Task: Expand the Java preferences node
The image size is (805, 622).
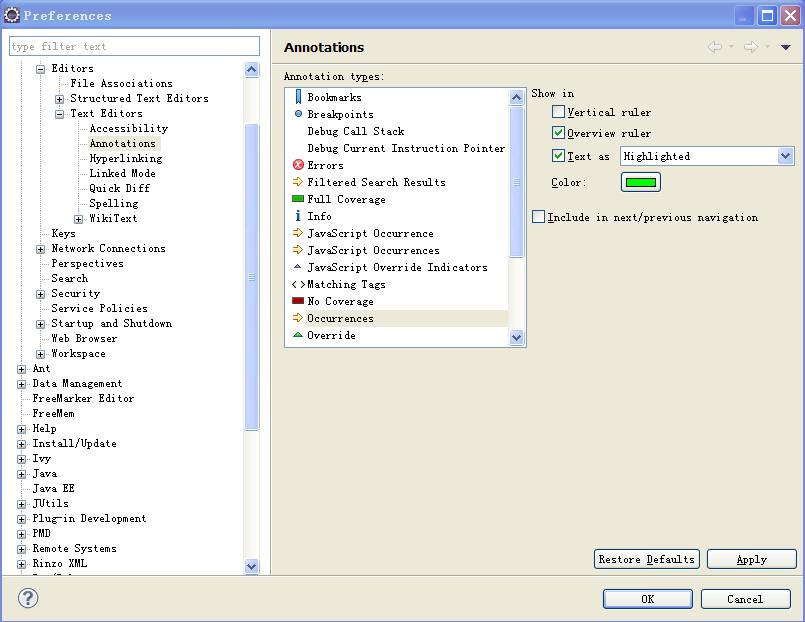Action: point(22,474)
